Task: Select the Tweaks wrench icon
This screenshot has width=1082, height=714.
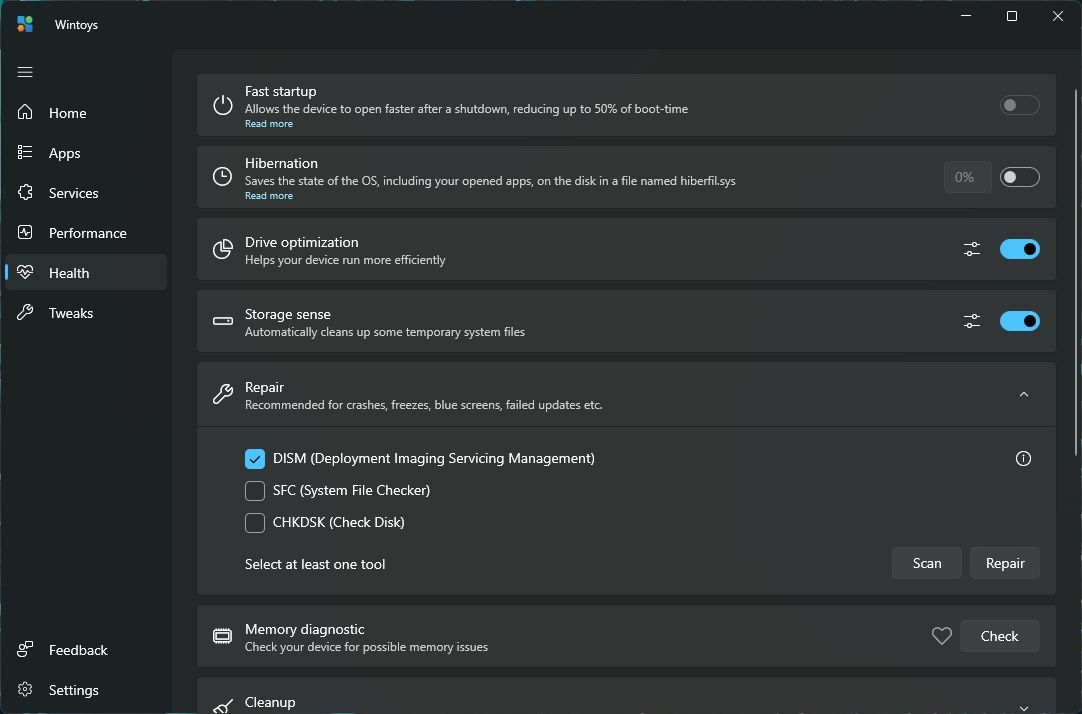Action: (x=25, y=312)
